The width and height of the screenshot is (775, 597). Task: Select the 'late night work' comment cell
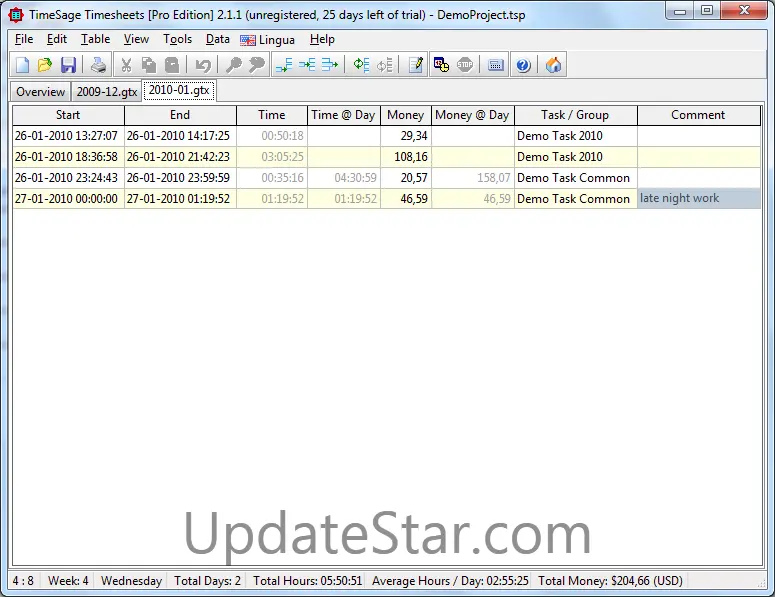coord(698,199)
